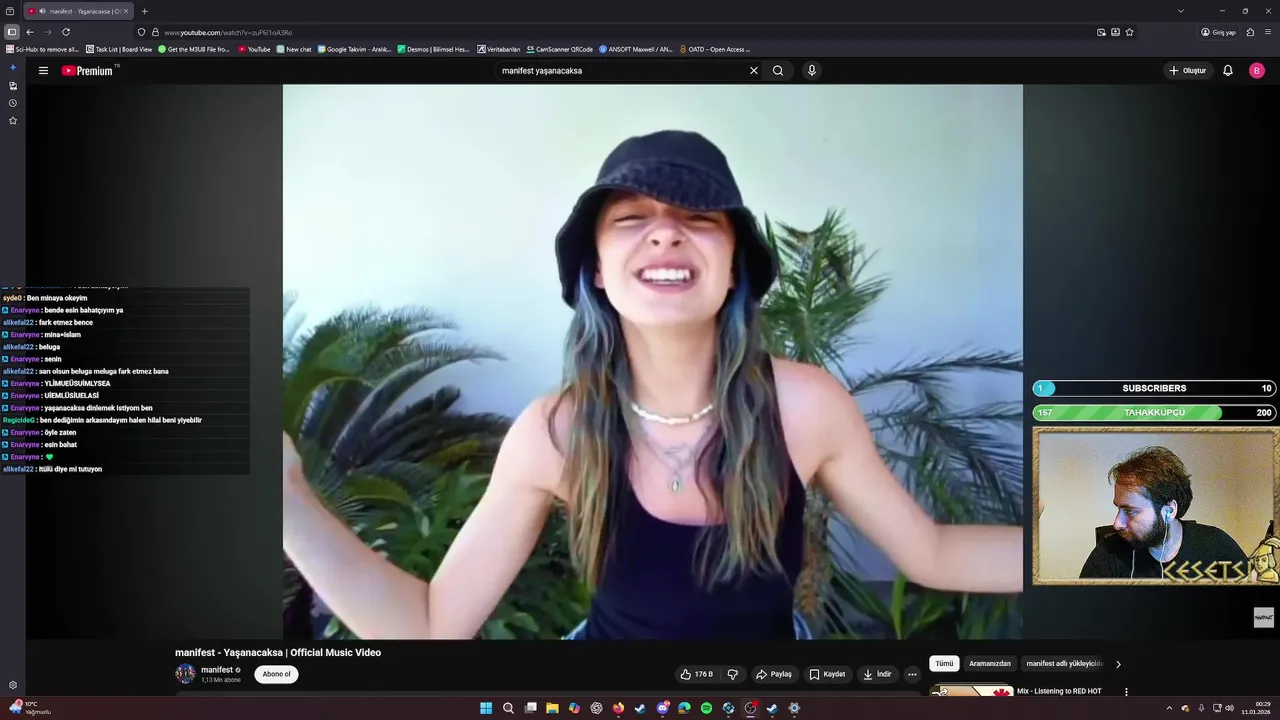Open Google Takvim bookmark
The height and width of the screenshot is (720, 1280).
[354, 49]
